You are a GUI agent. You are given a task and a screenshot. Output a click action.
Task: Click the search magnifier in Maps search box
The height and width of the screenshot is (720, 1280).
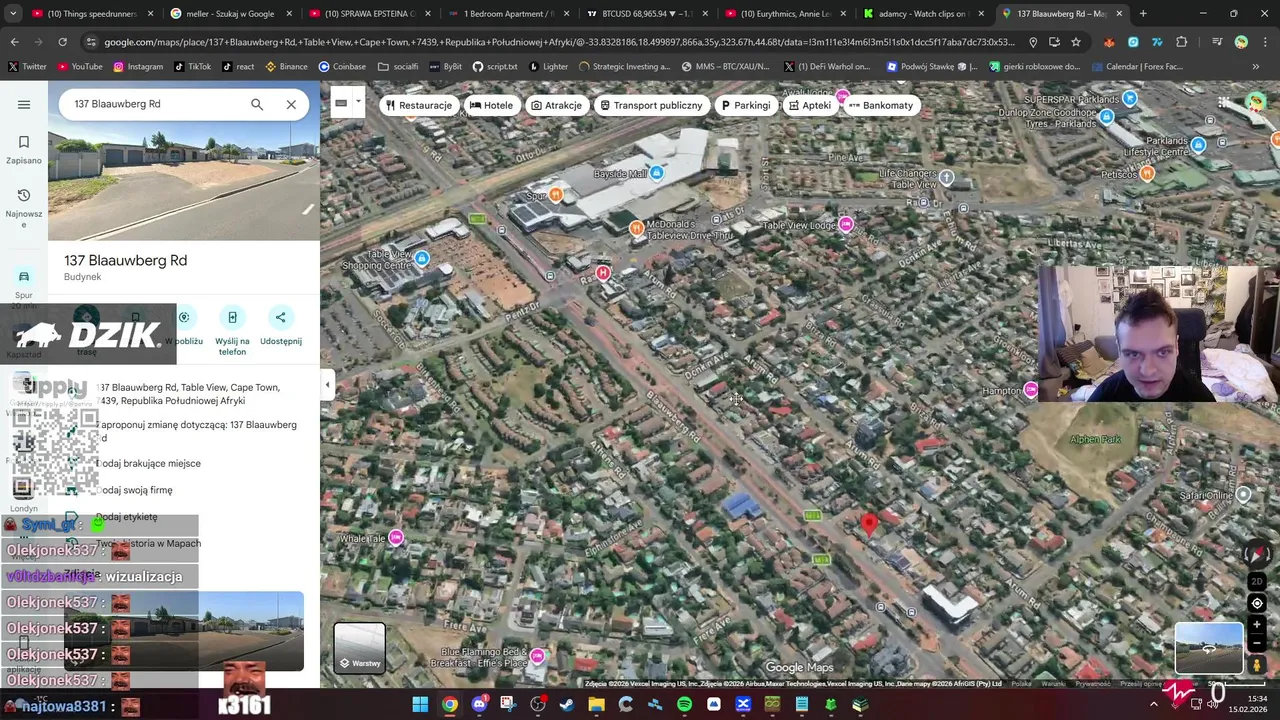pos(257,104)
